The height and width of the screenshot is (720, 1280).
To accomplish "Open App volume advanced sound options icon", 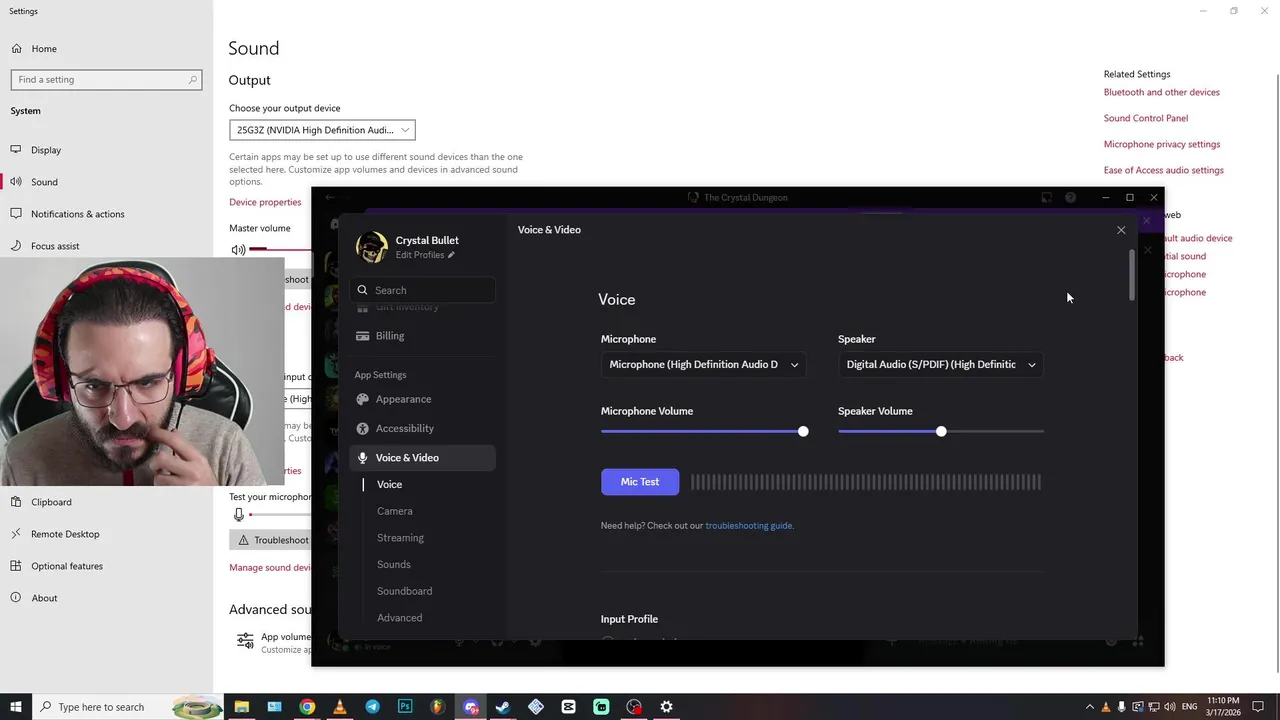I will [x=244, y=641].
